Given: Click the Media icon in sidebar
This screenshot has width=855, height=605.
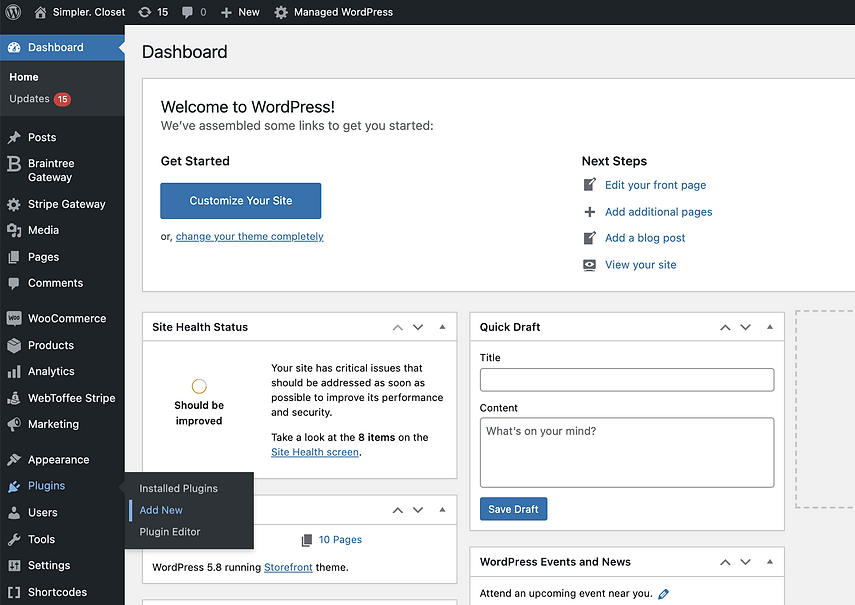Looking at the screenshot, I should click(x=14, y=231).
